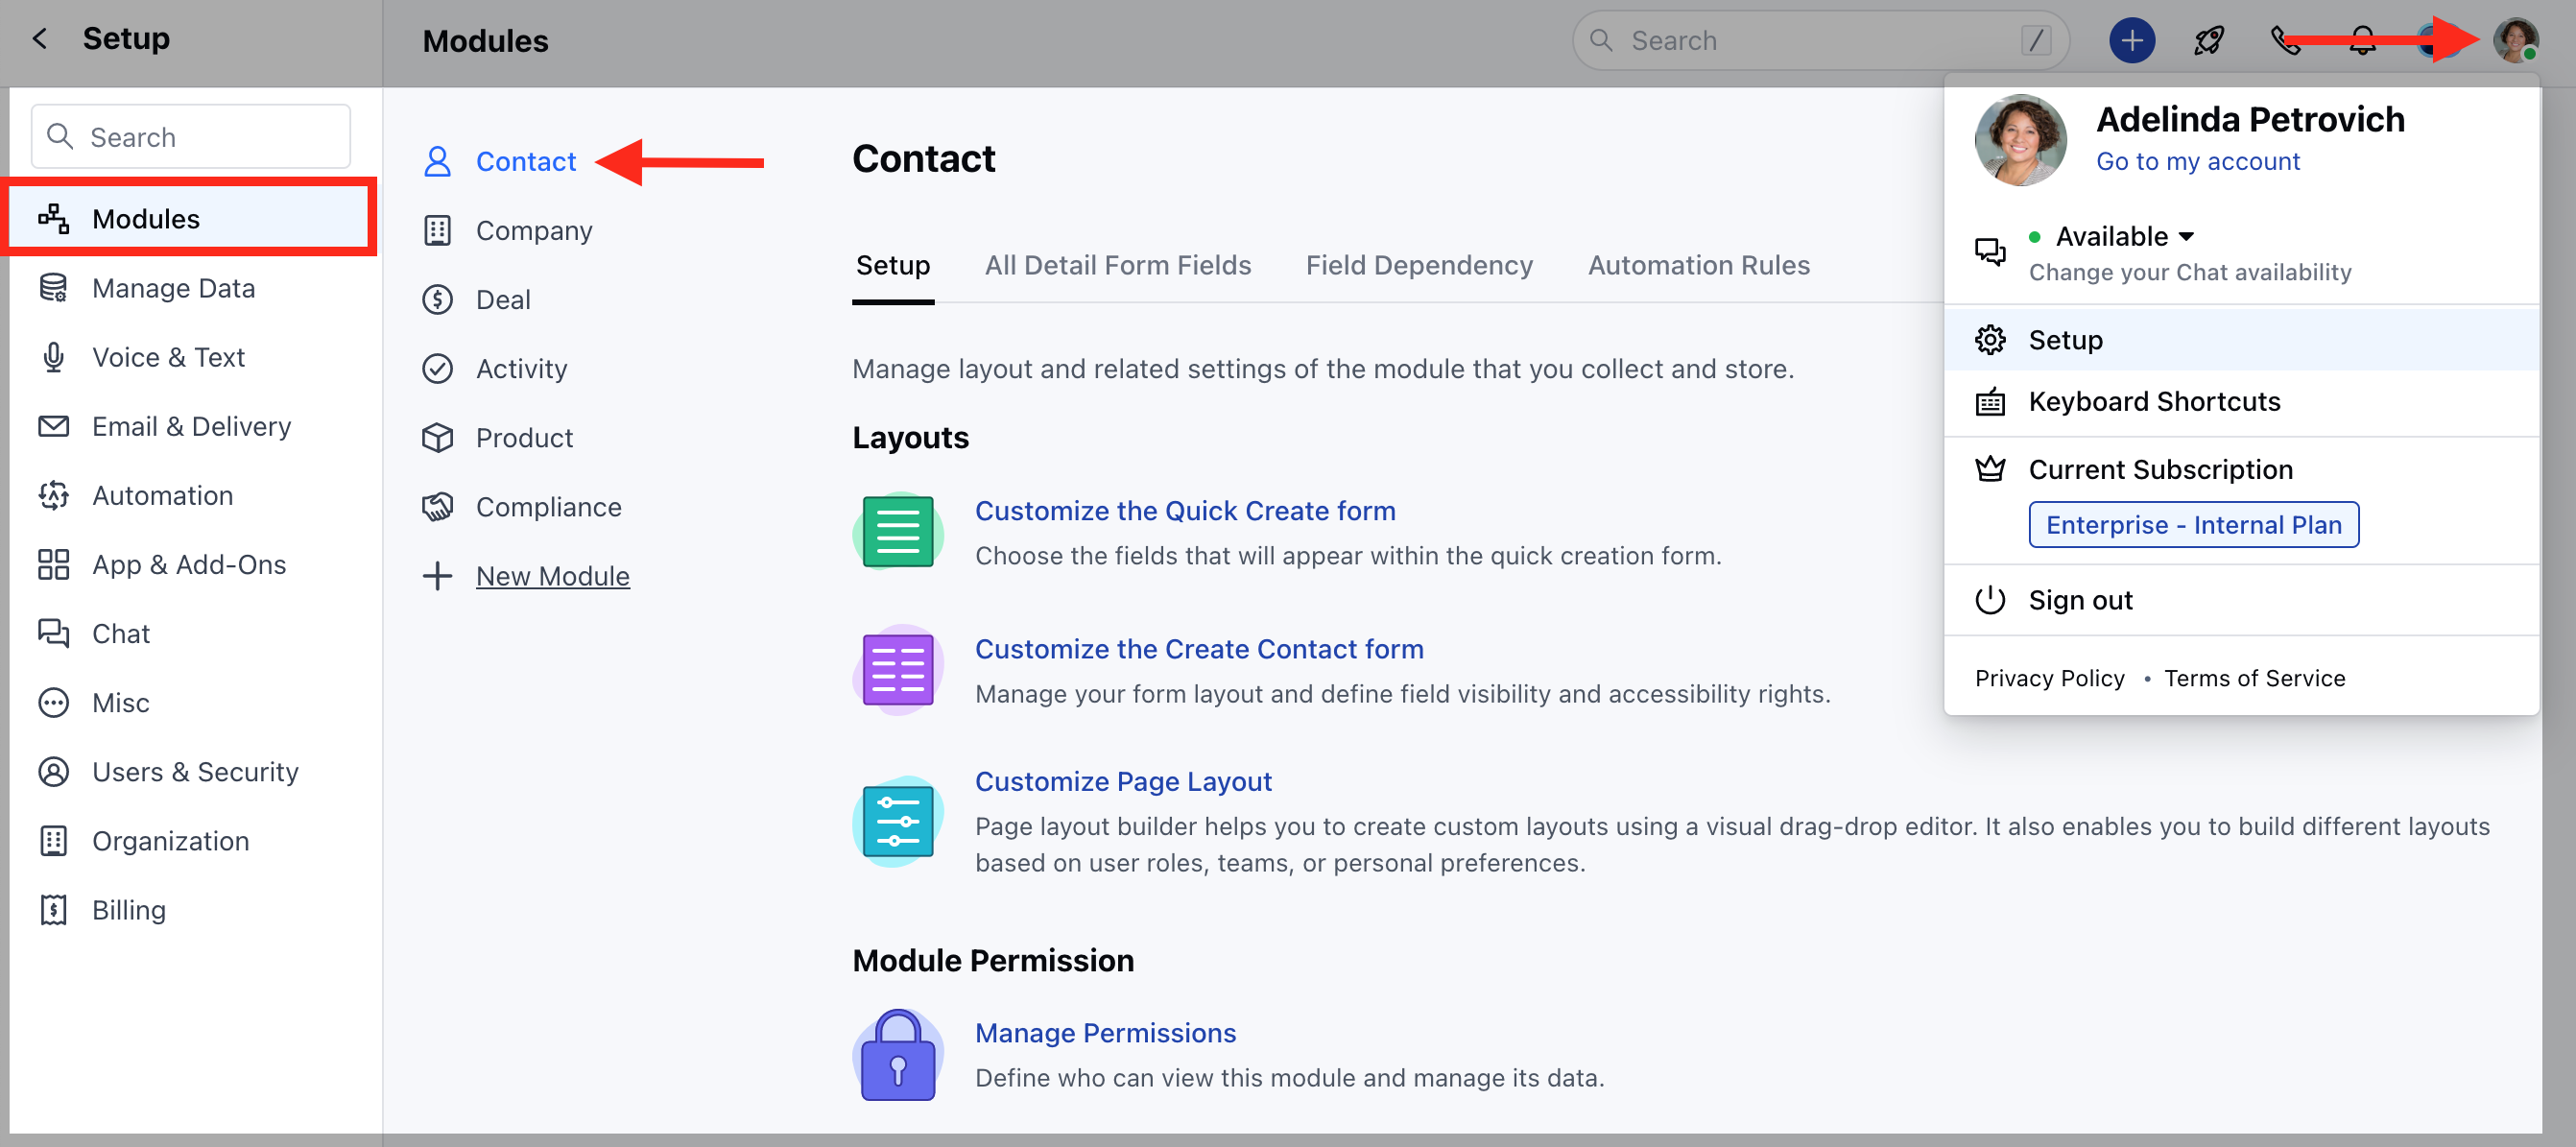The width and height of the screenshot is (2576, 1147).
Task: Open the profile avatar menu
Action: pos(2514,41)
